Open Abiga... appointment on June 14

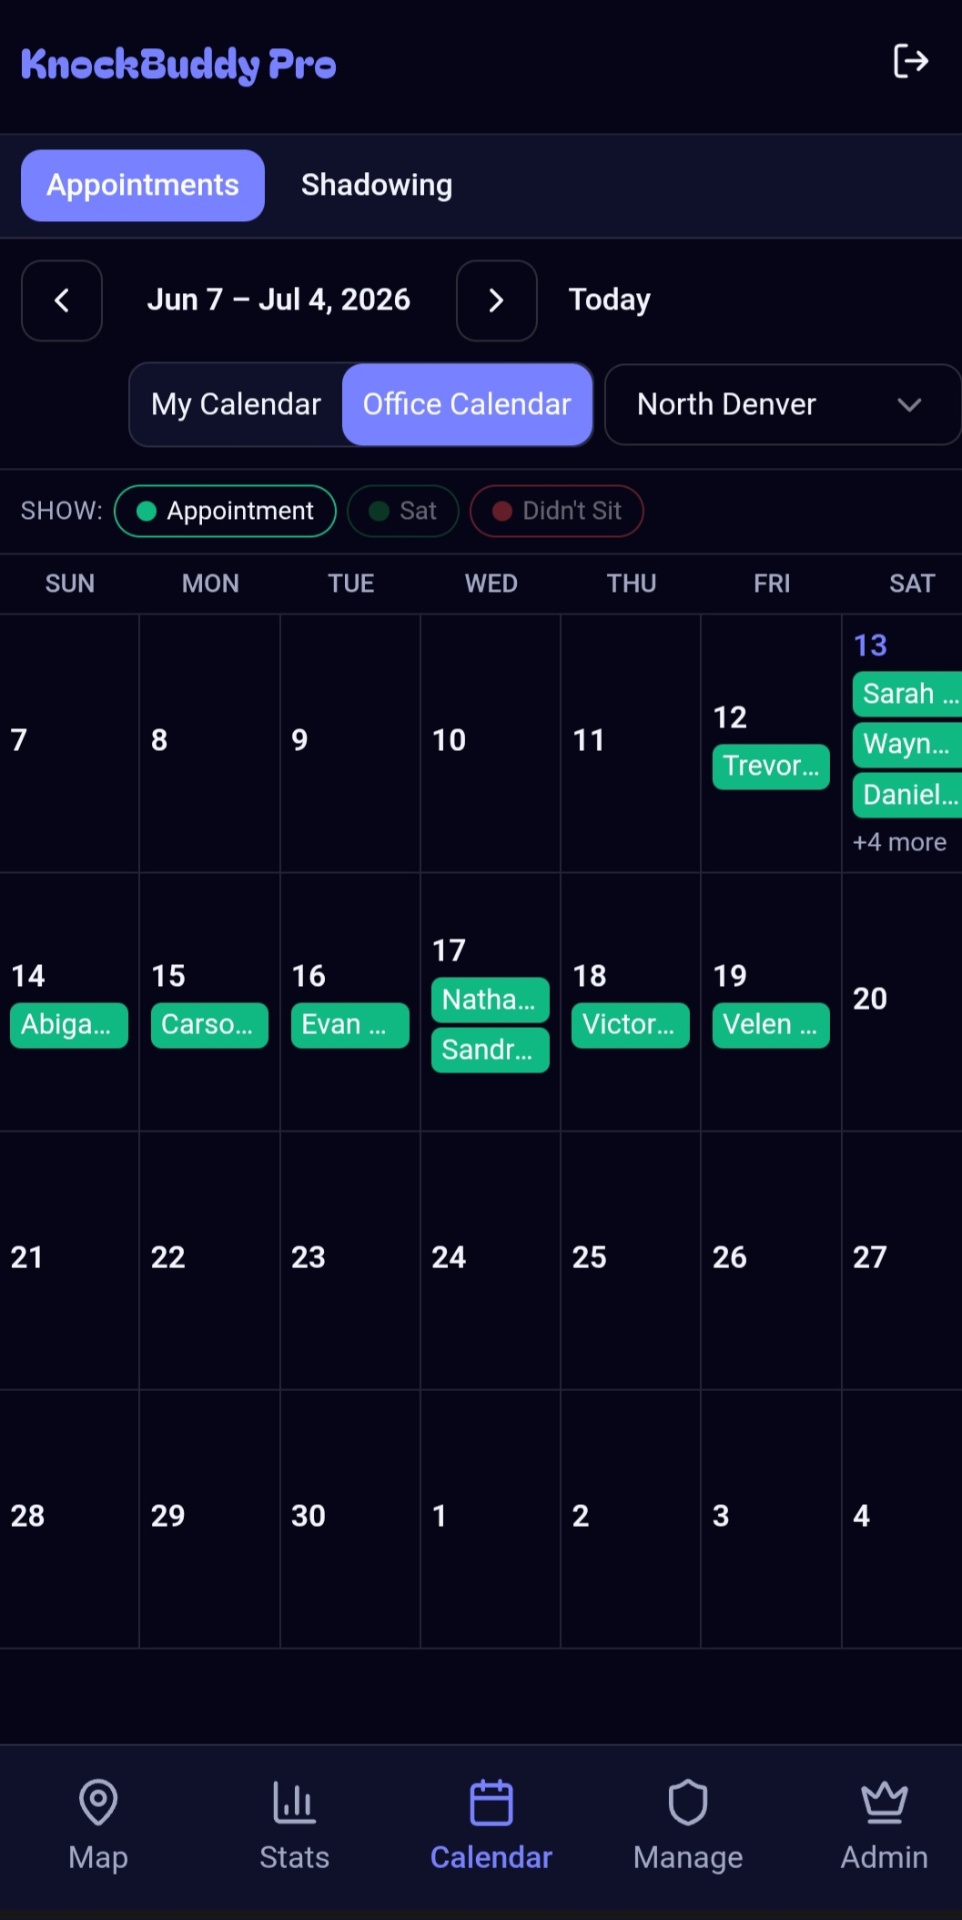pos(69,1025)
